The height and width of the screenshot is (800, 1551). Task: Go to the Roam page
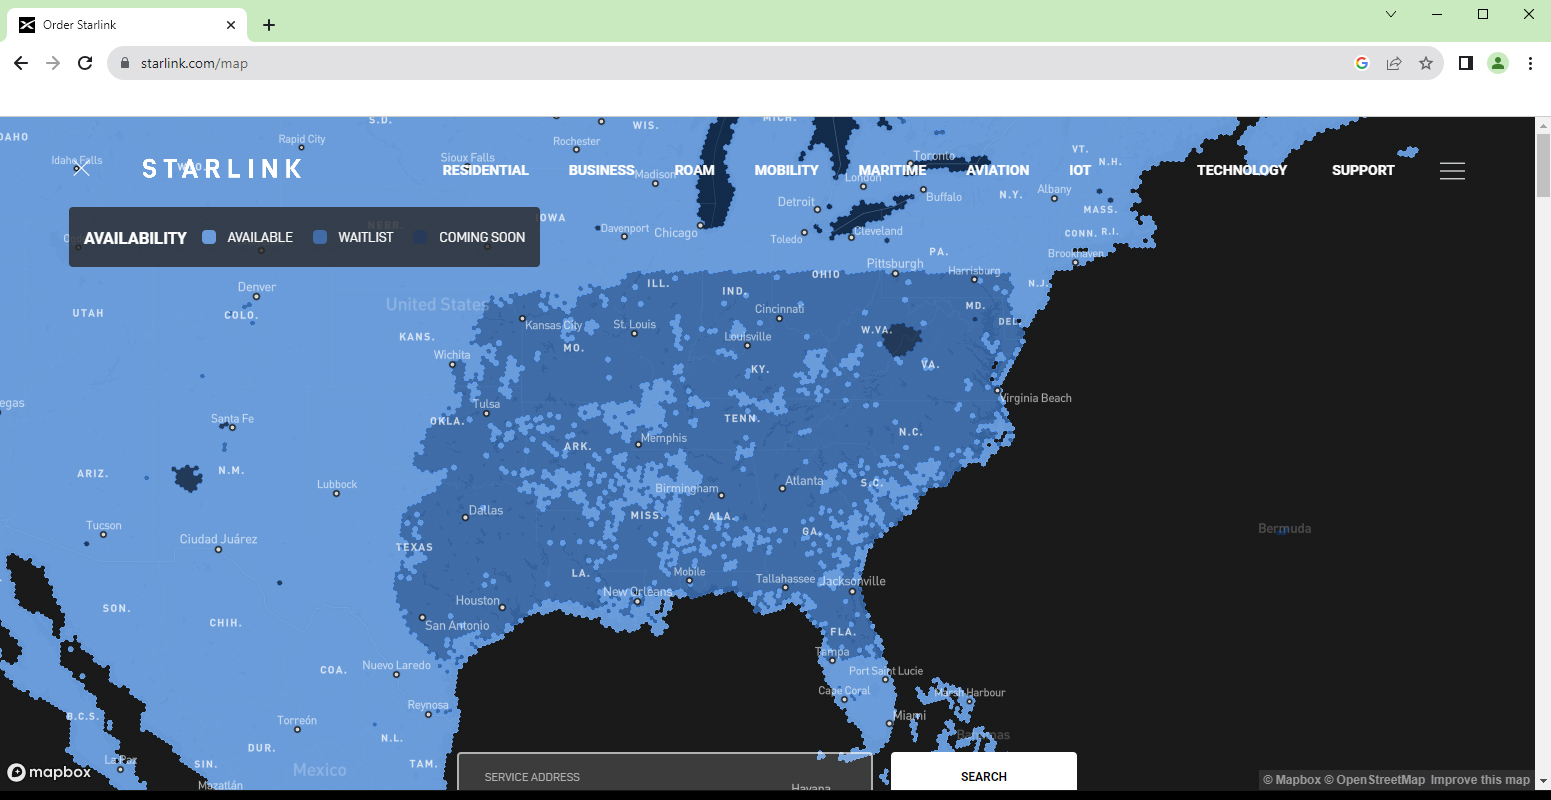[694, 170]
